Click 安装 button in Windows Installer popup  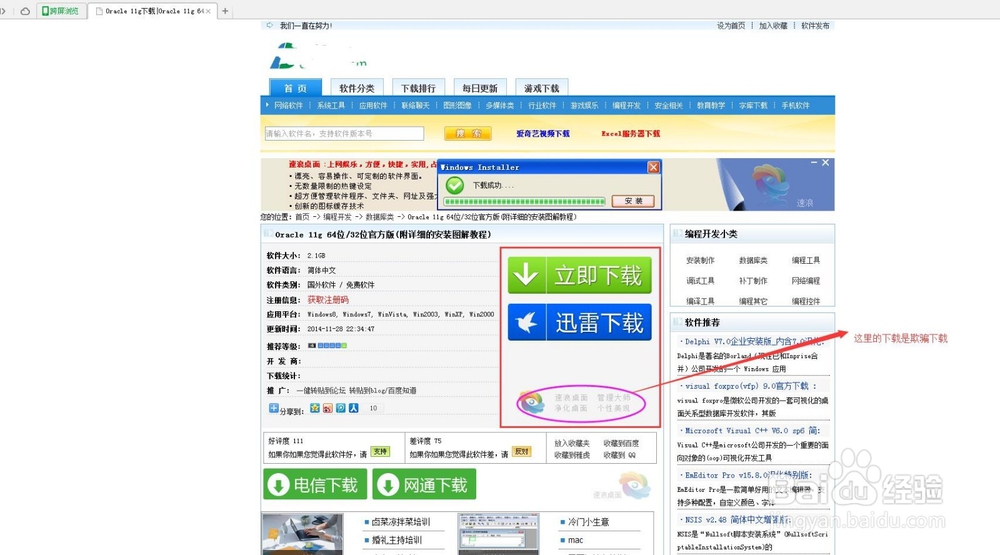pos(633,201)
